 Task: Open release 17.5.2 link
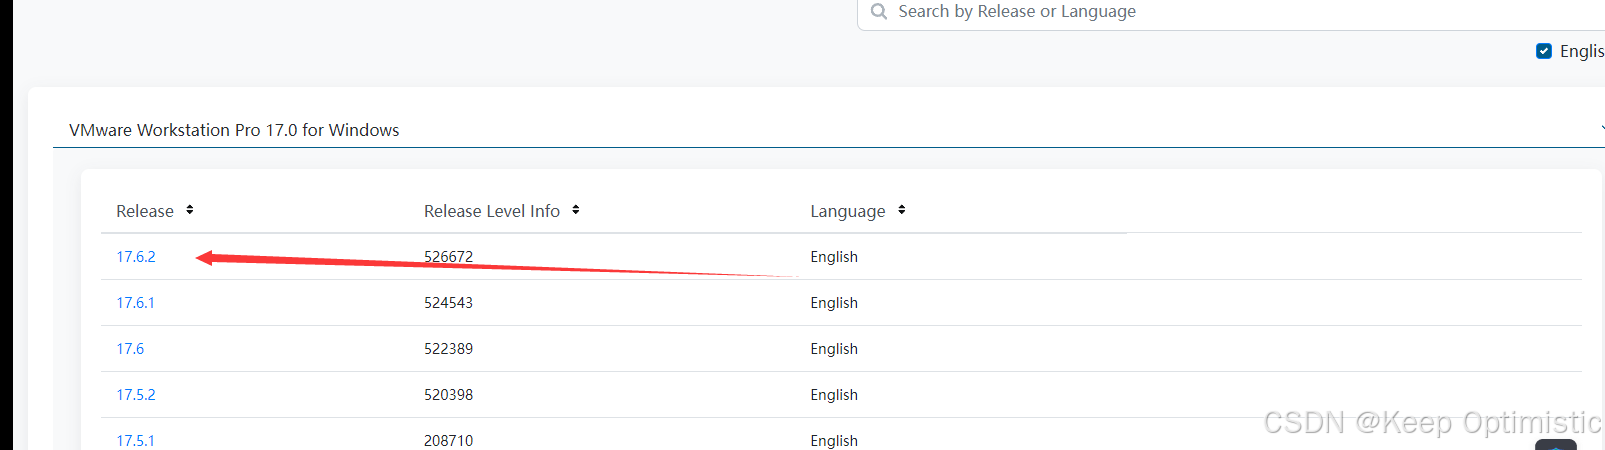(136, 395)
